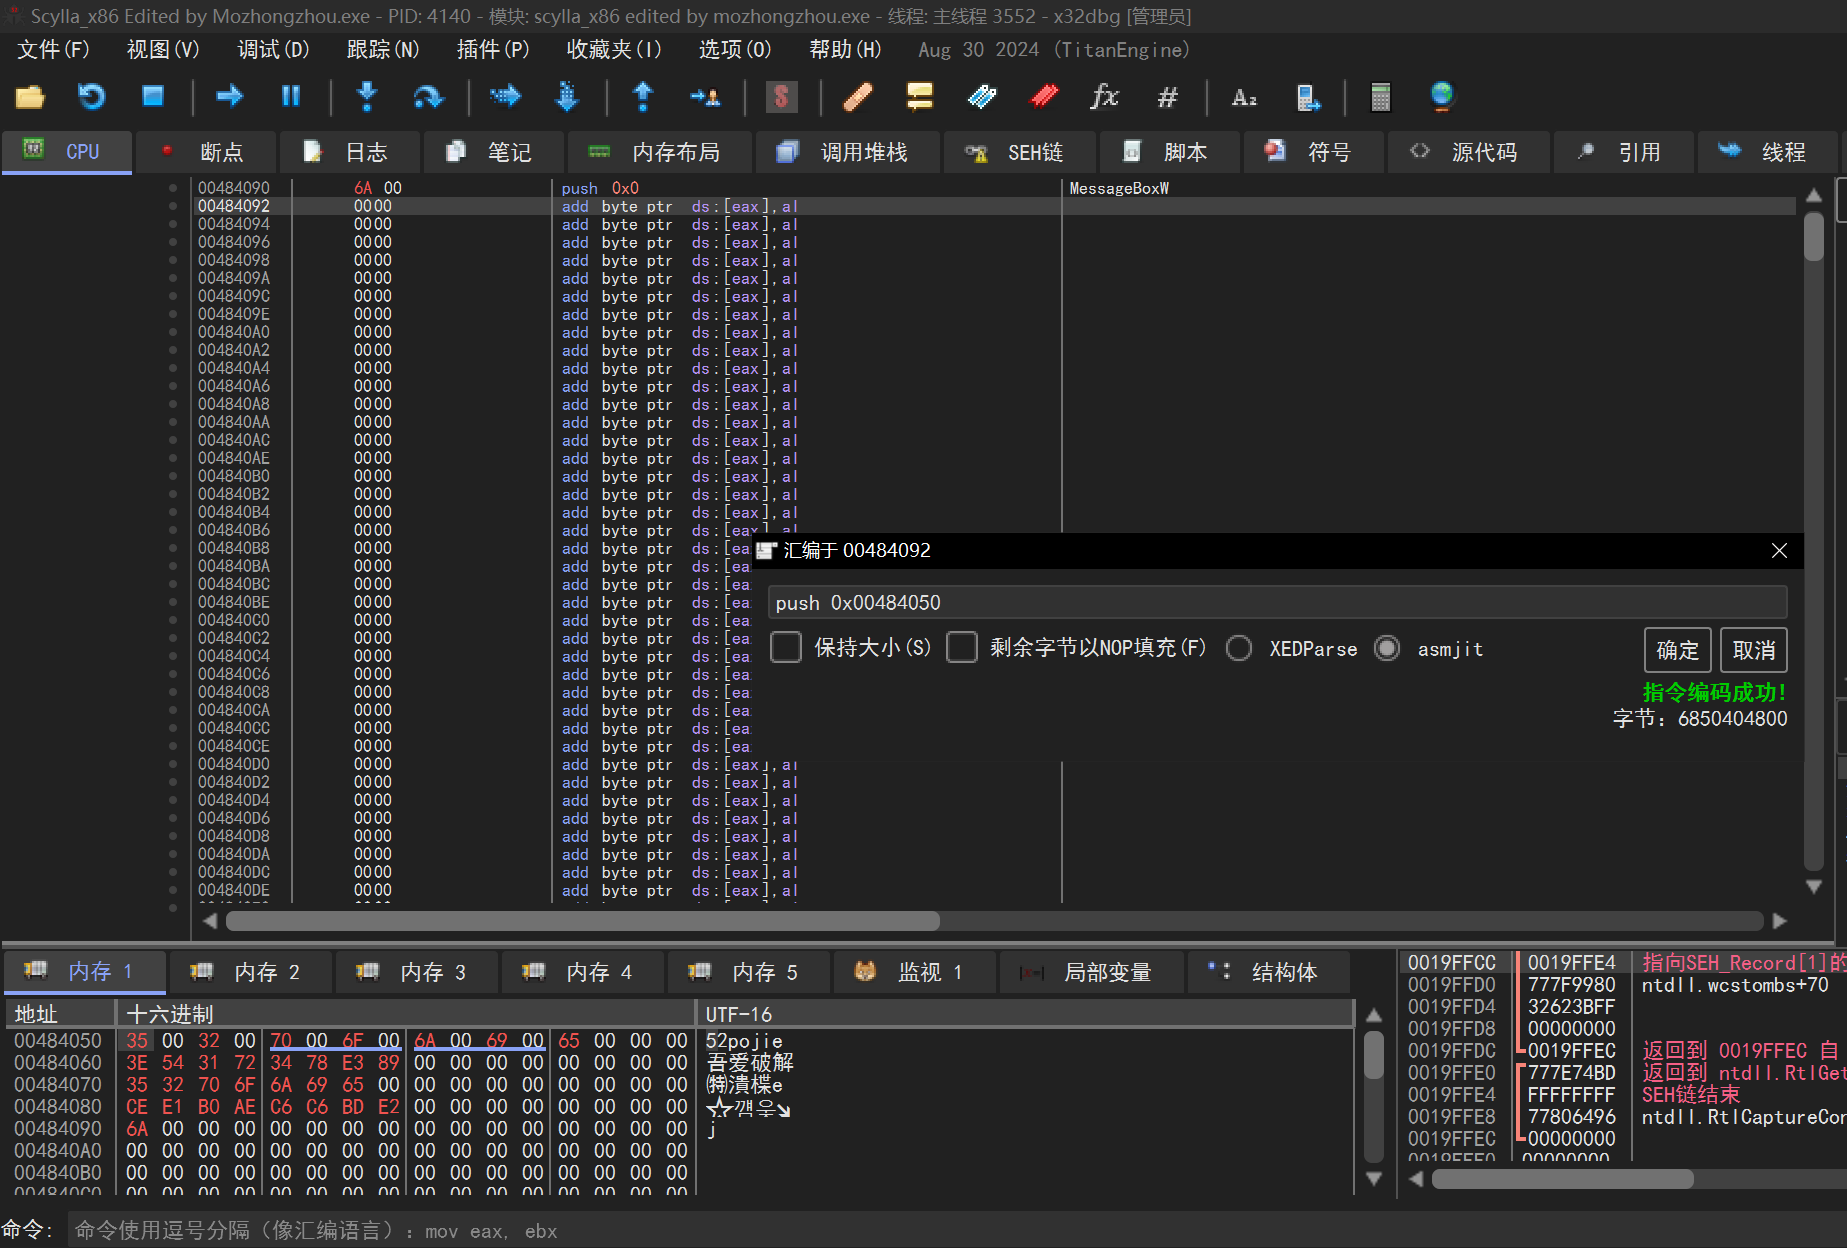Click the trace into icon
The image size is (1847, 1248).
505,97
